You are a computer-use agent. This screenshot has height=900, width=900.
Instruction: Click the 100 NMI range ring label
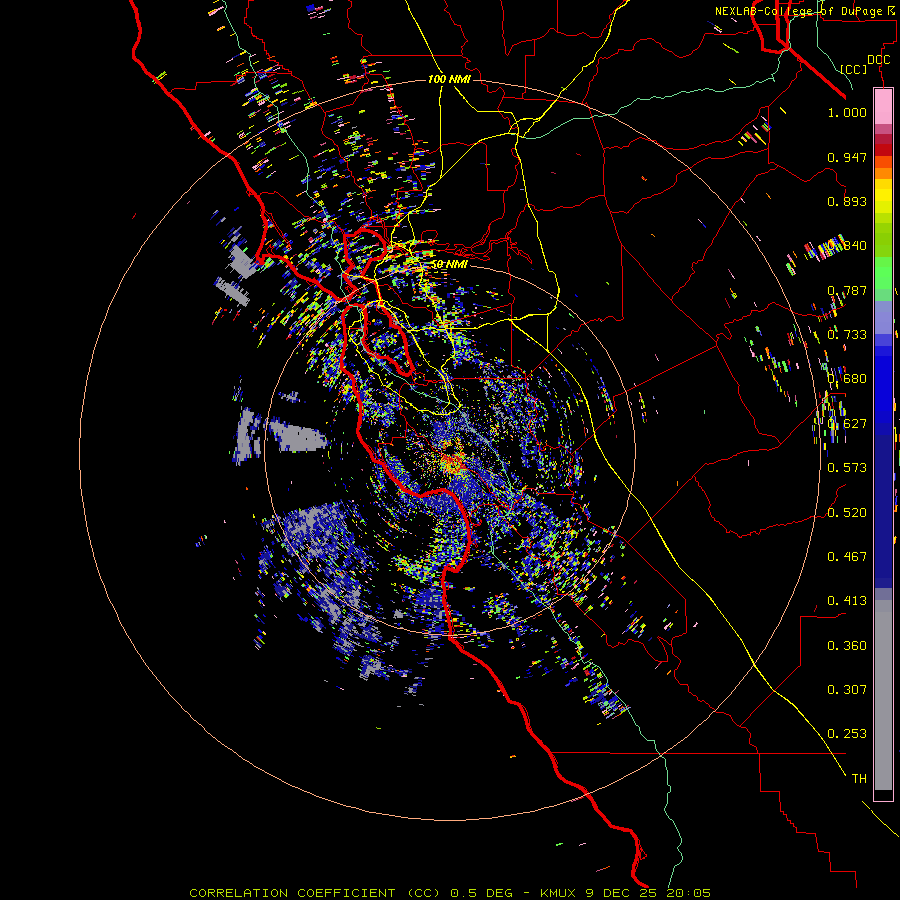pos(449,79)
